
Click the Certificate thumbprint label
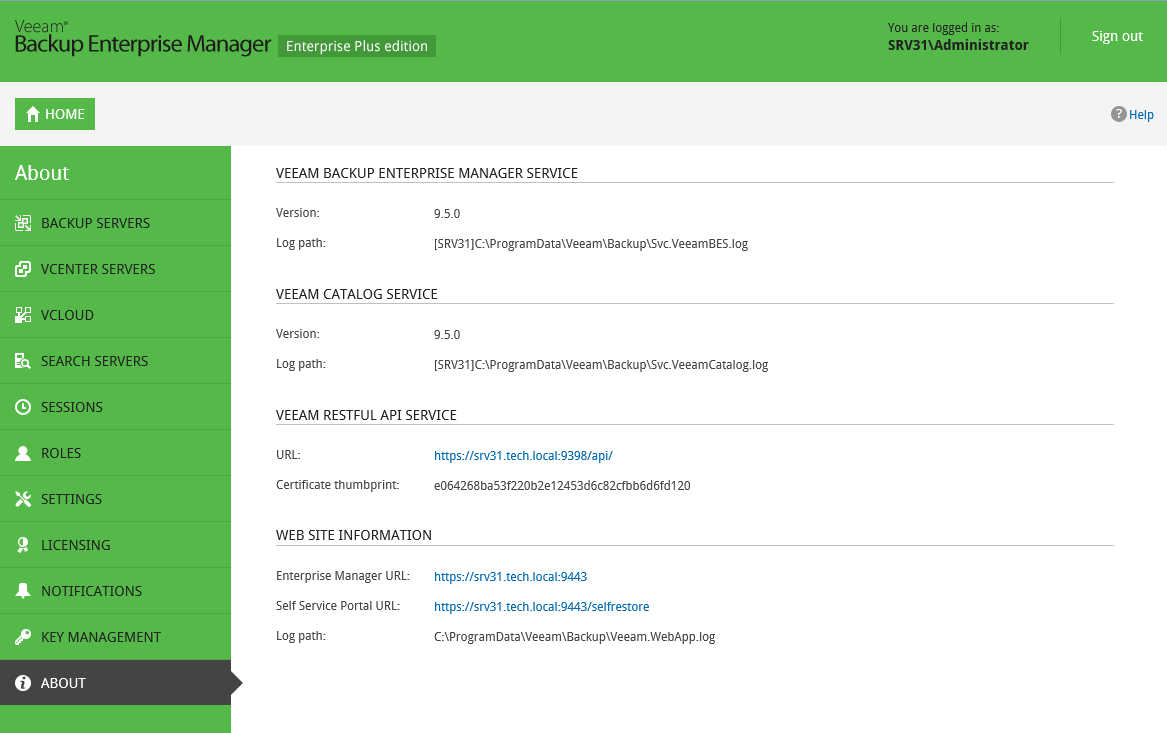[337, 484]
